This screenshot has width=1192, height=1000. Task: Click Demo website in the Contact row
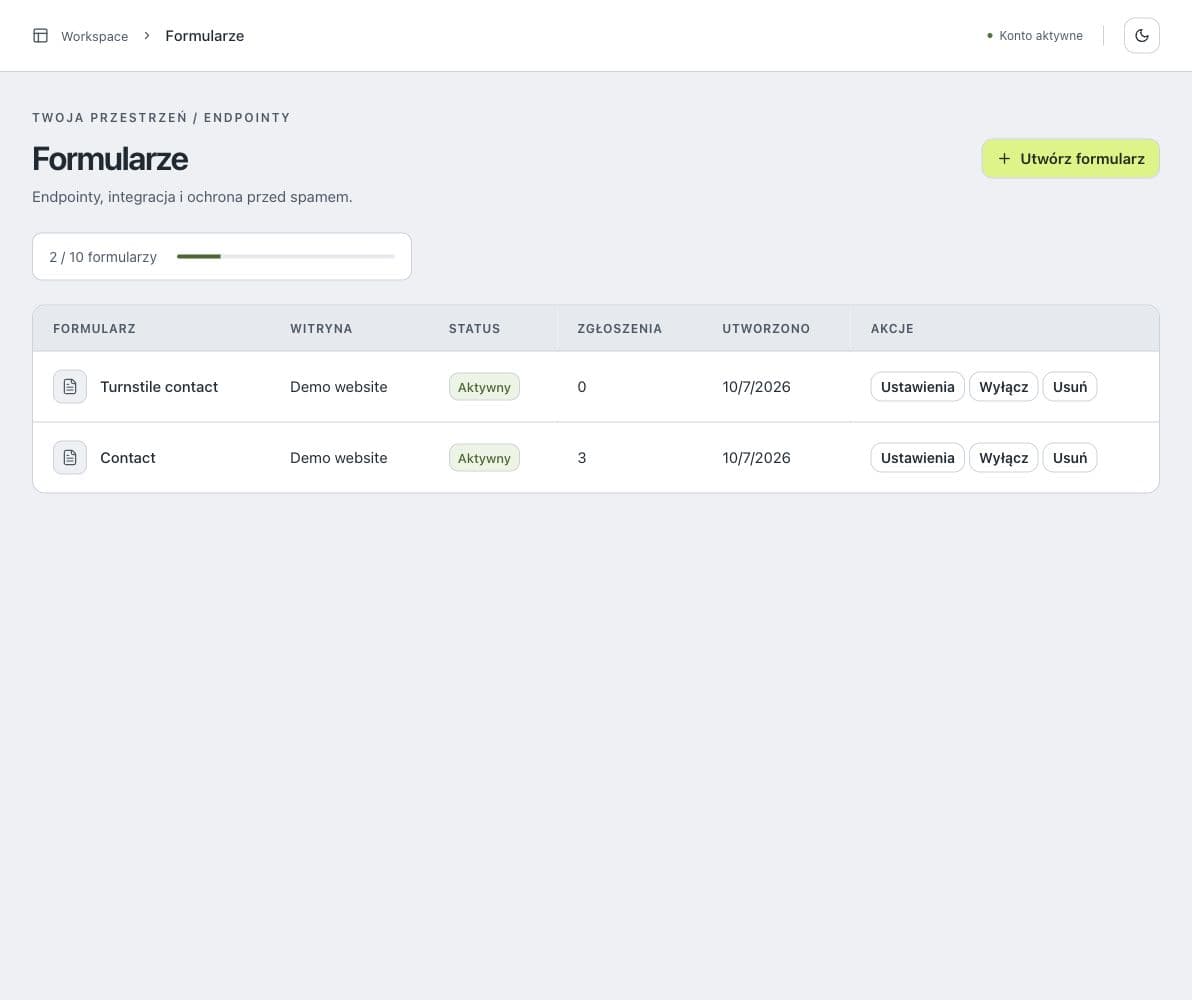click(x=338, y=458)
